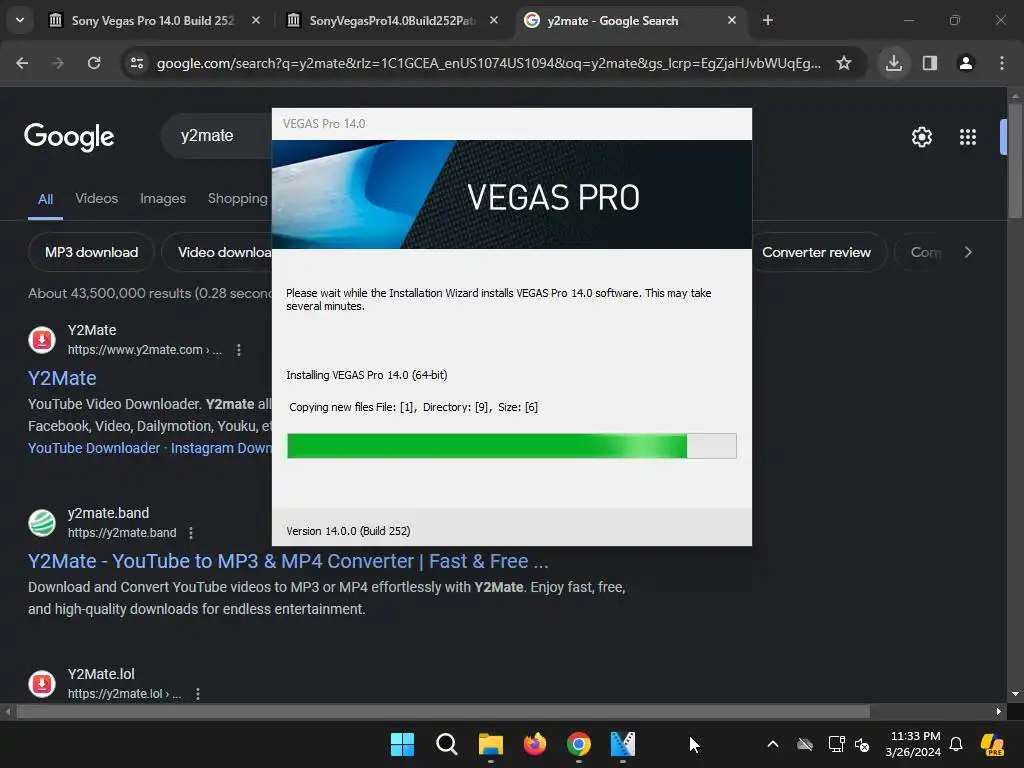Open the Y2Mate result title link
The height and width of the screenshot is (768, 1024).
[x=62, y=378]
